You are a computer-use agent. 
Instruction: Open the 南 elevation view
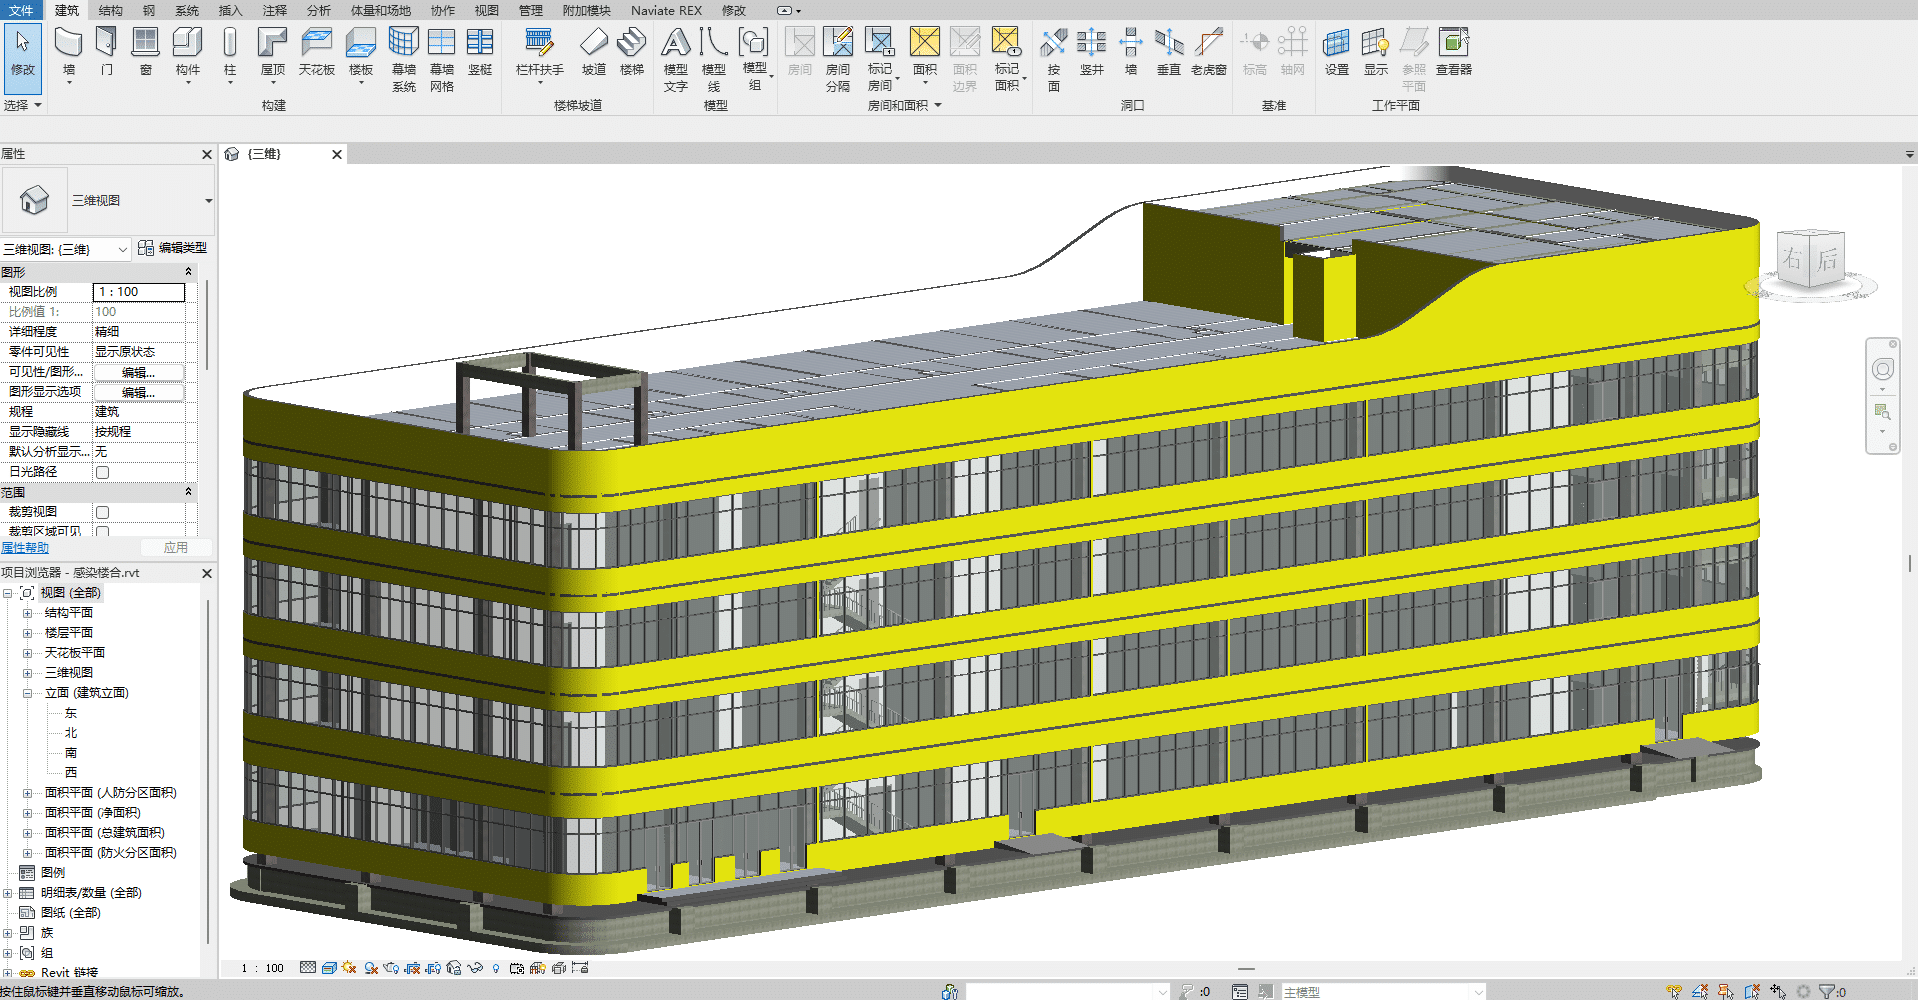click(x=71, y=753)
